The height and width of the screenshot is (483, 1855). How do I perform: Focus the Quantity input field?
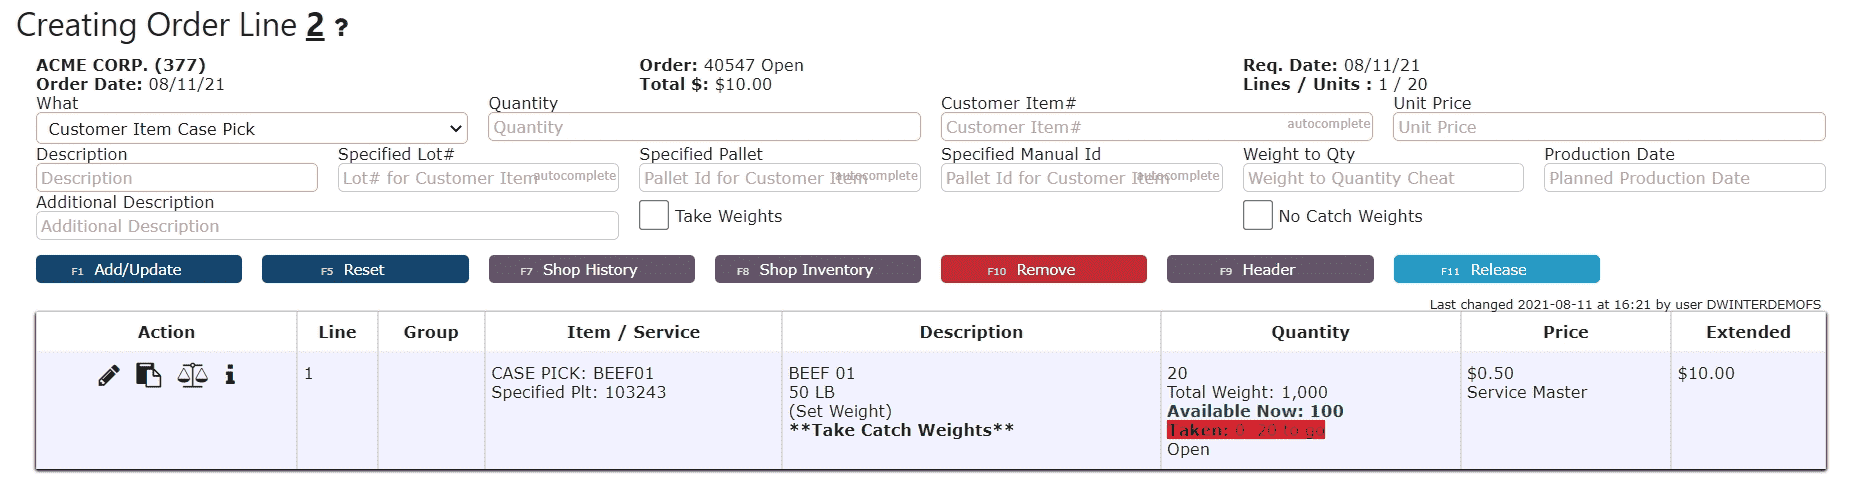tap(704, 127)
